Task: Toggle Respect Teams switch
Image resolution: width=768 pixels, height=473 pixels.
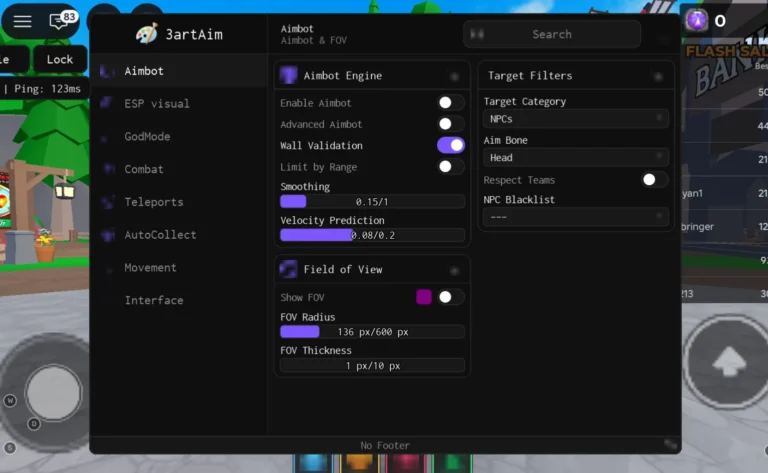Action: (x=654, y=180)
